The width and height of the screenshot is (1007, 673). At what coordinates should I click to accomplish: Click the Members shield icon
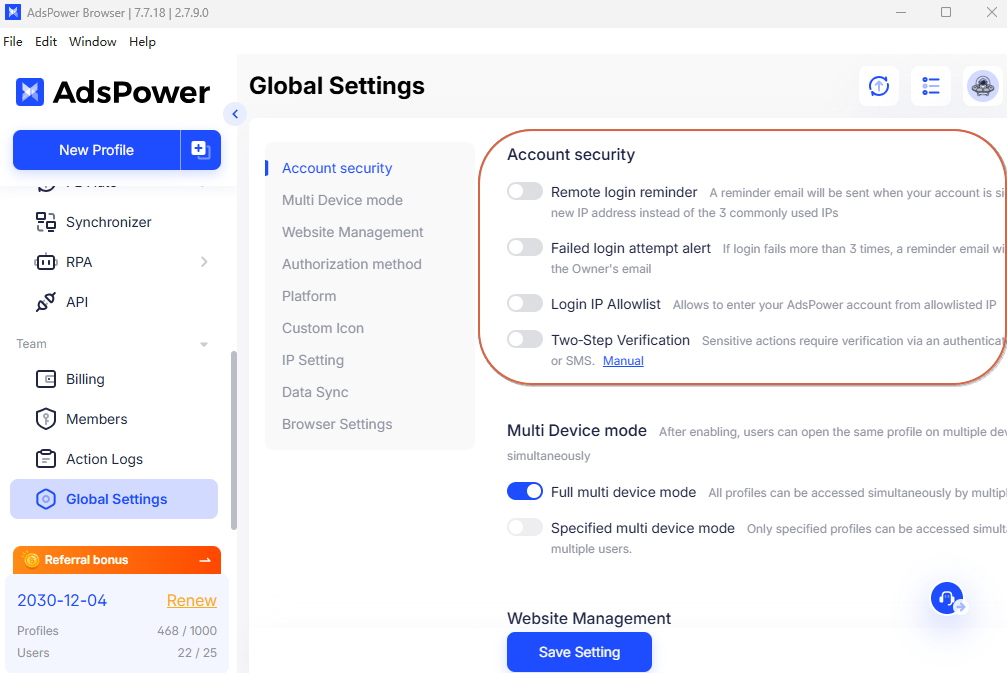click(x=46, y=419)
